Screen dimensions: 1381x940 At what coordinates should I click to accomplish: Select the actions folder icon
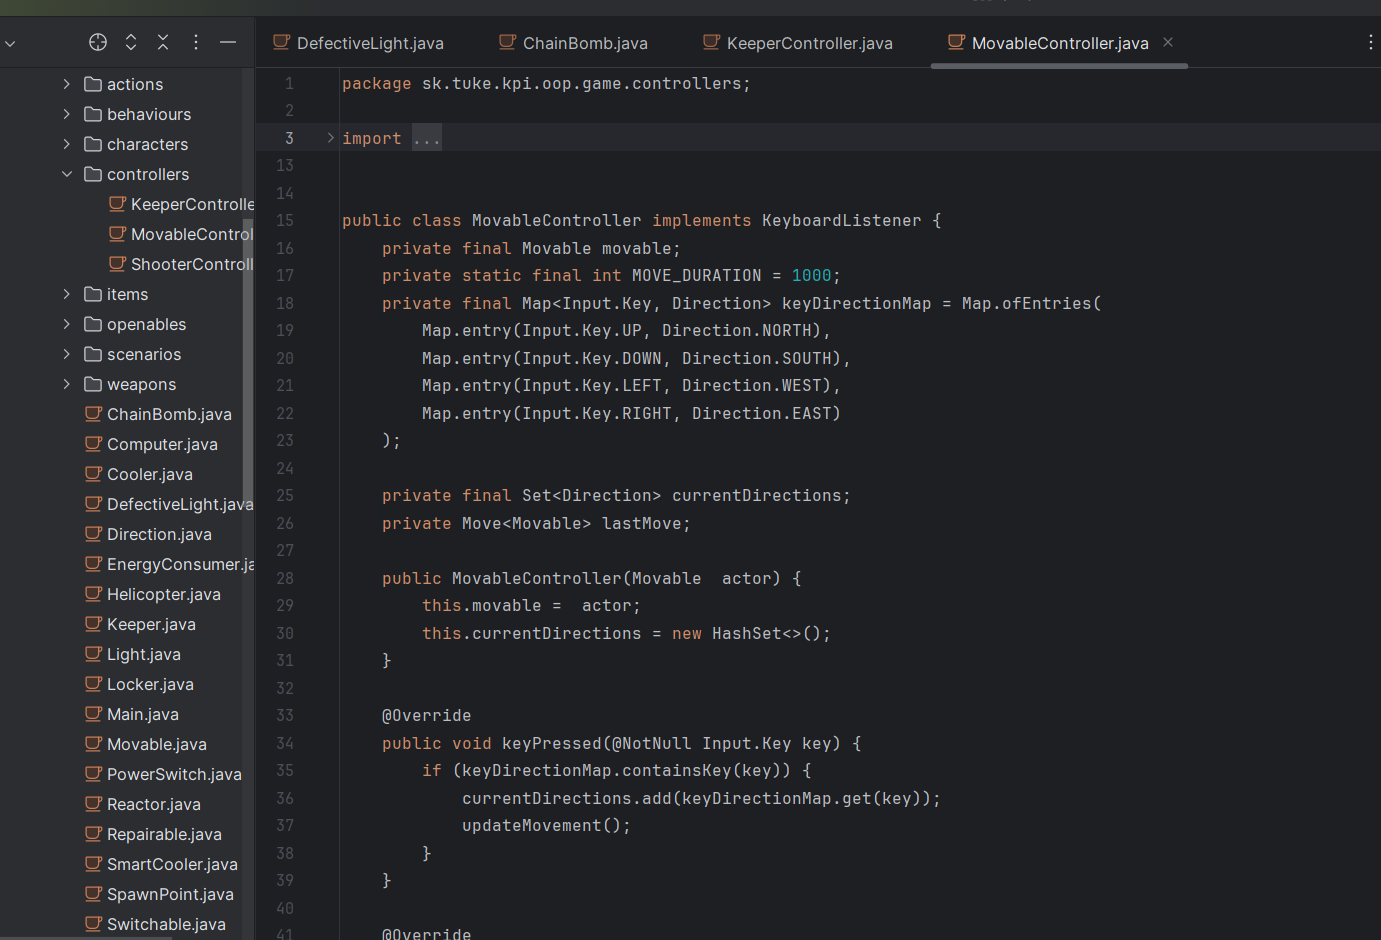(93, 84)
